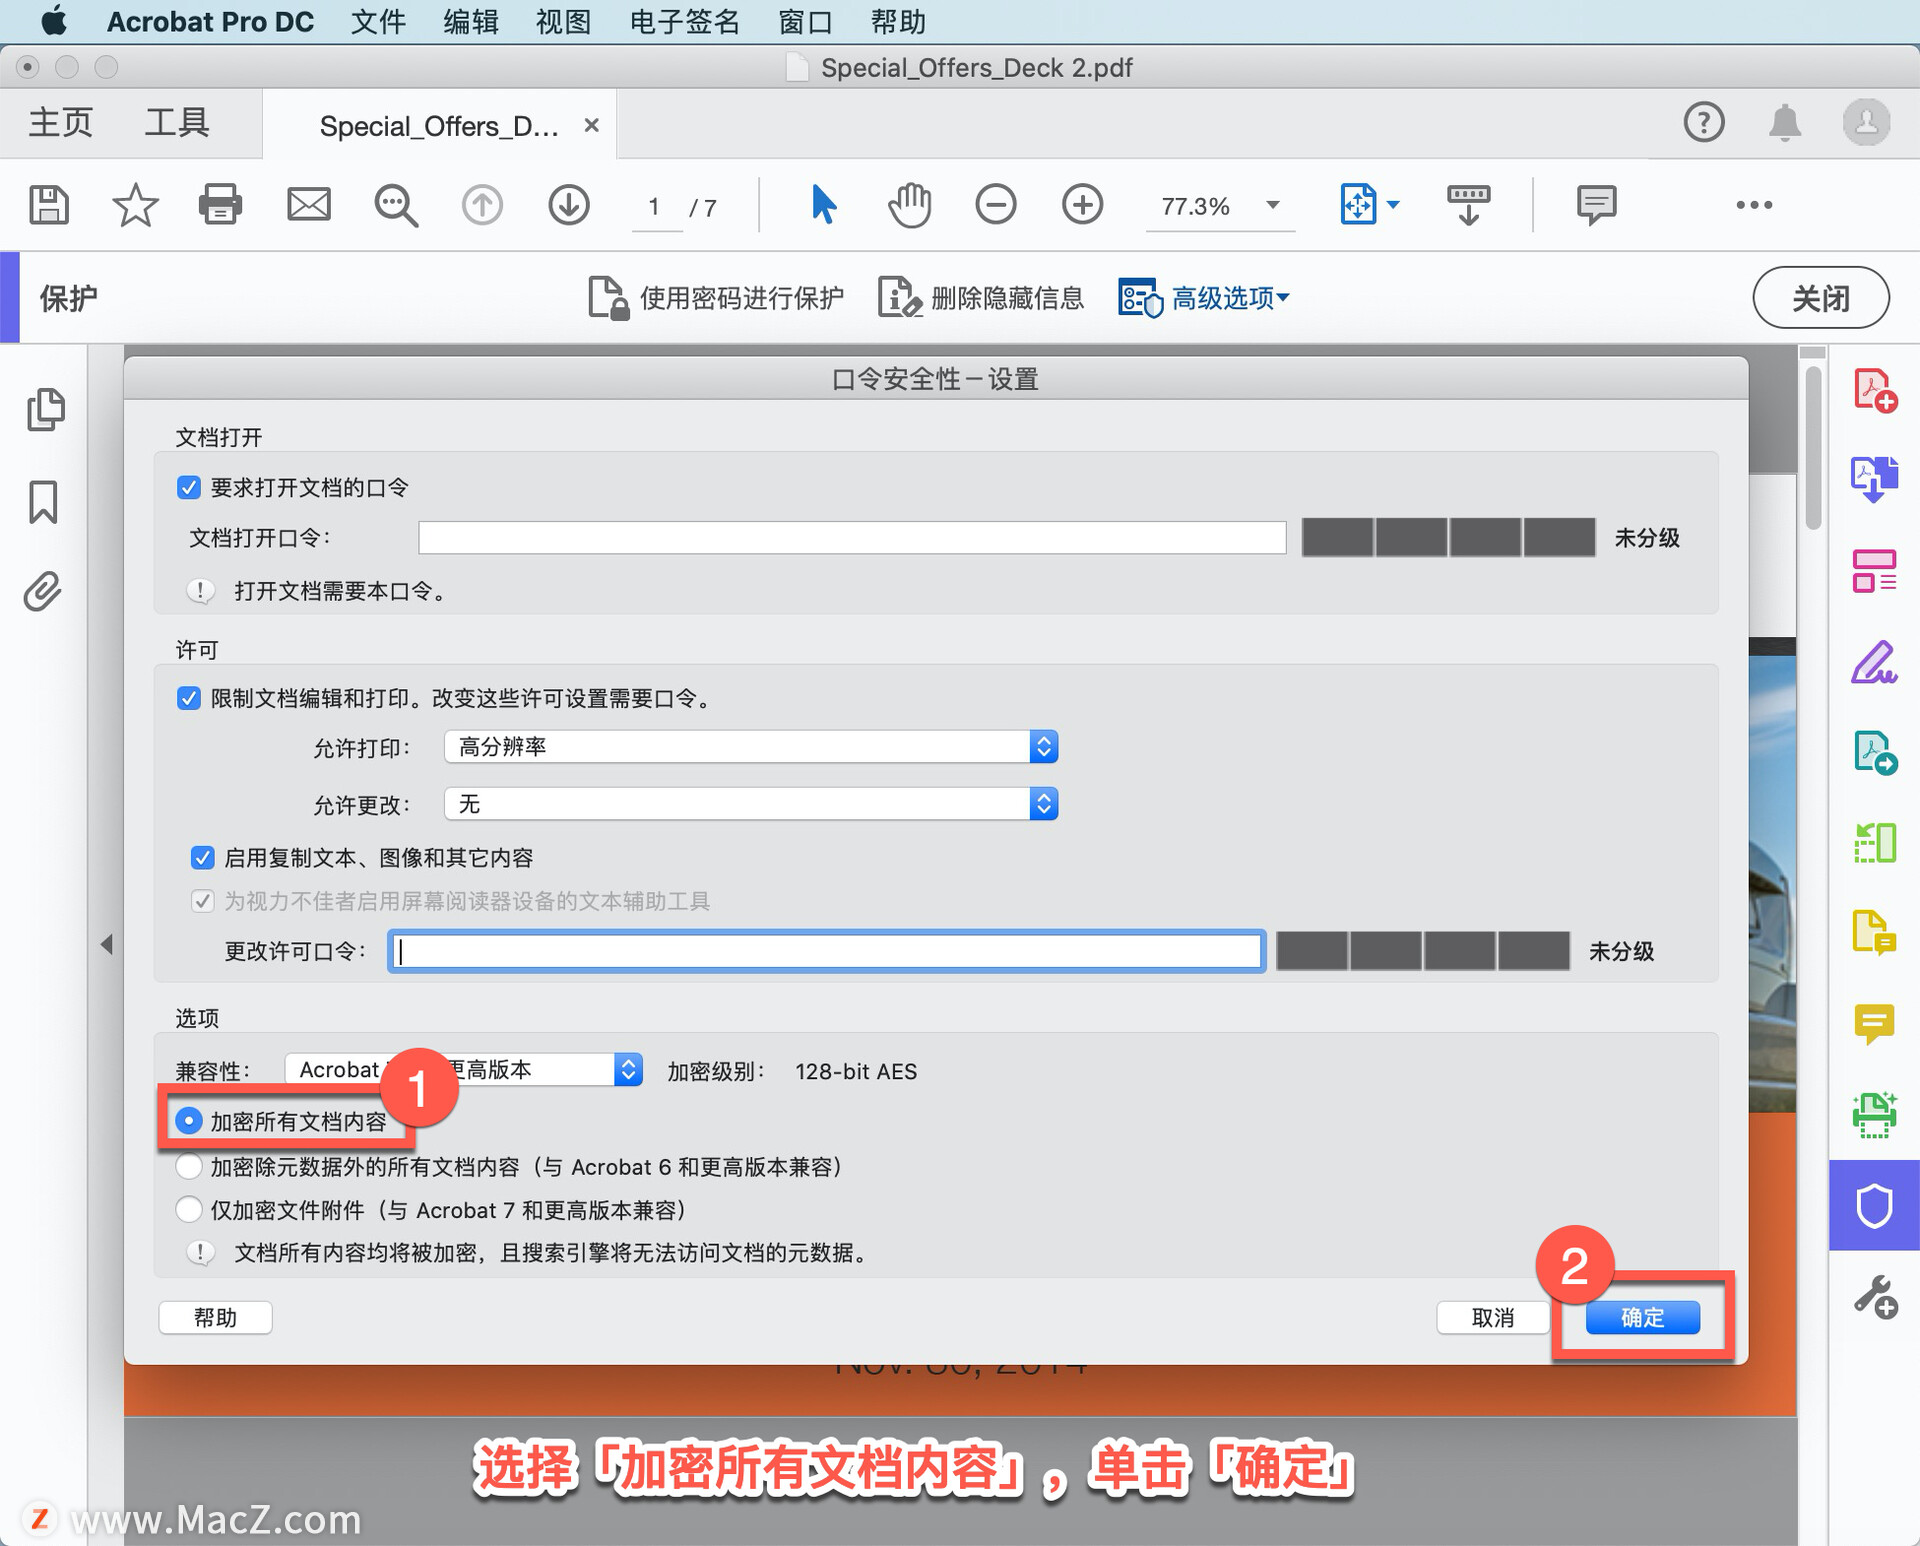This screenshot has width=1920, height=1546.
Task: Open the 允许更改 dropdown
Action: click(x=751, y=803)
